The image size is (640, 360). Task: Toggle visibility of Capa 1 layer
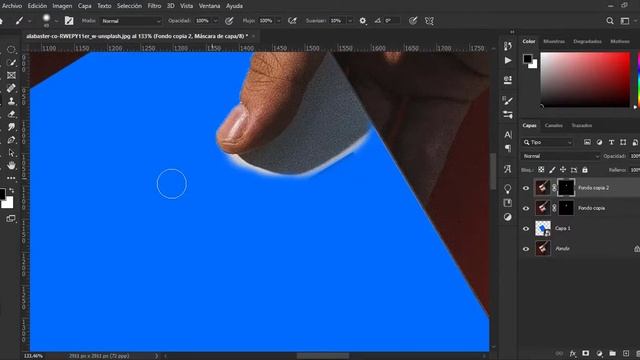pyautogui.click(x=526, y=229)
